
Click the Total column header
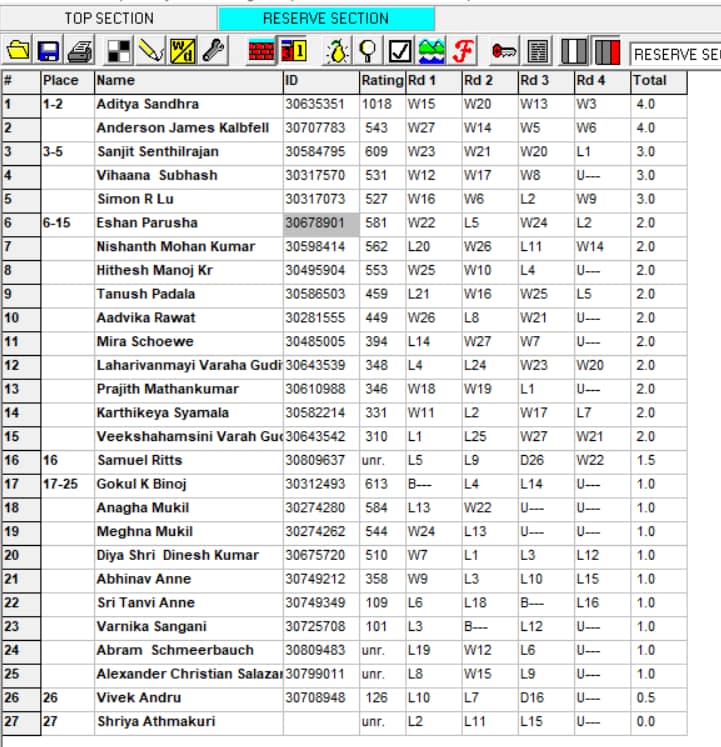click(x=657, y=80)
